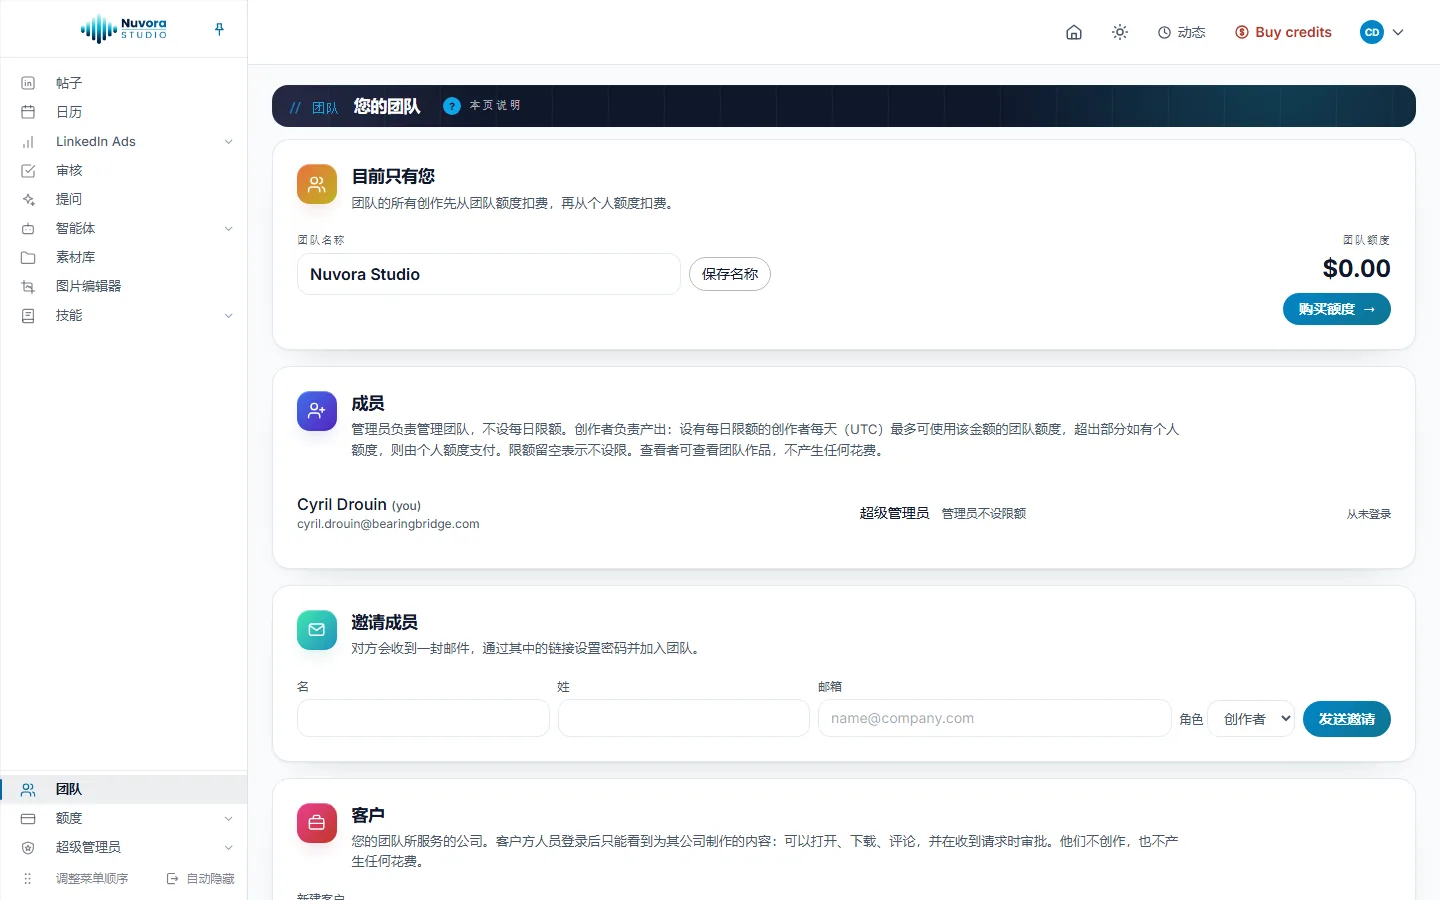Click the 购买额度 button
The image size is (1440, 900).
1336,309
